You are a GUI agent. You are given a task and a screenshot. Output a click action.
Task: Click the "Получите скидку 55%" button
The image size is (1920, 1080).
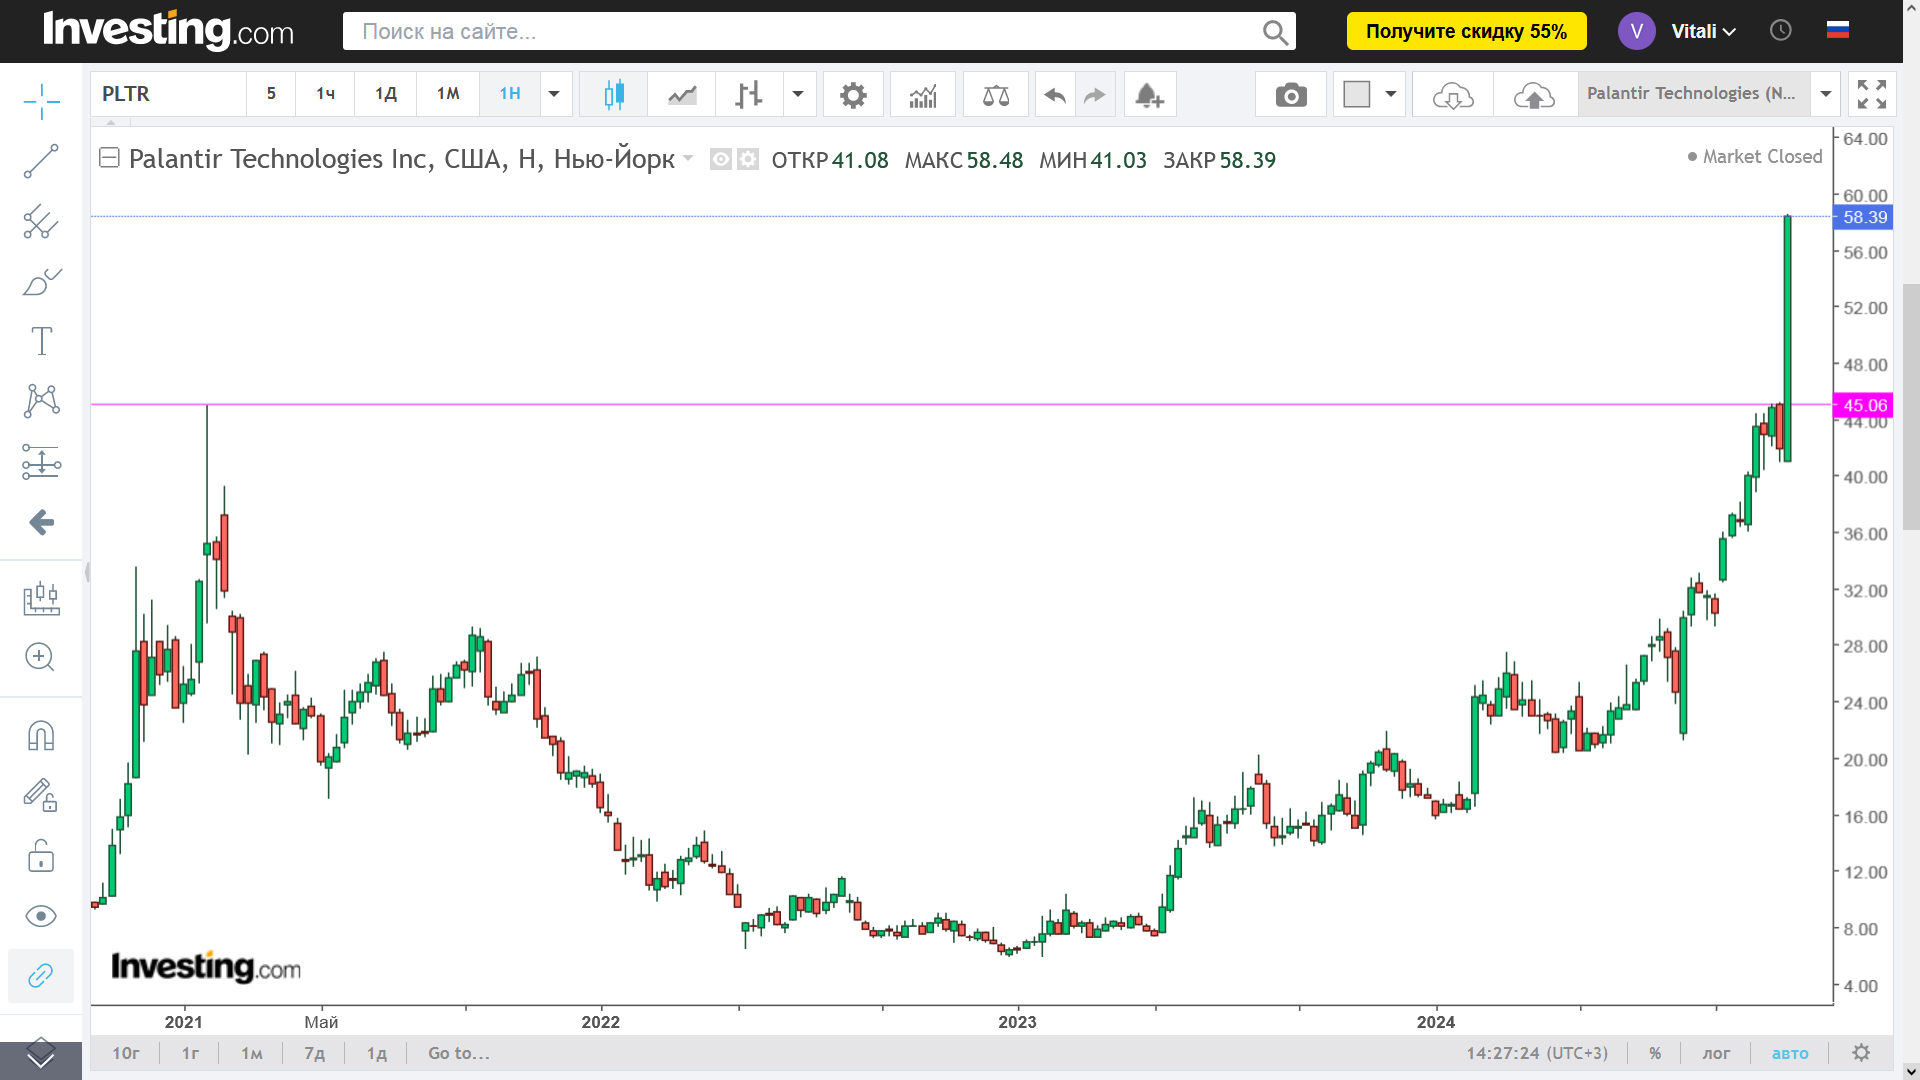click(1465, 31)
